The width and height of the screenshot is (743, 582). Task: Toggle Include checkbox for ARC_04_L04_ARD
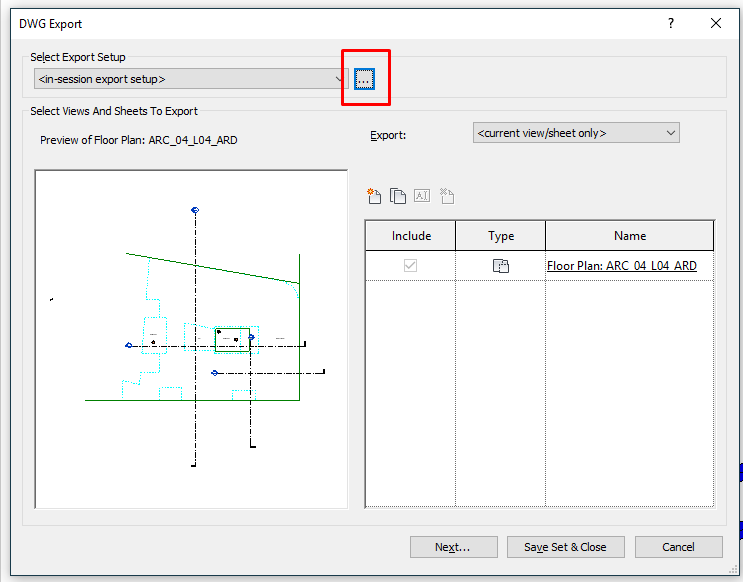[410, 265]
